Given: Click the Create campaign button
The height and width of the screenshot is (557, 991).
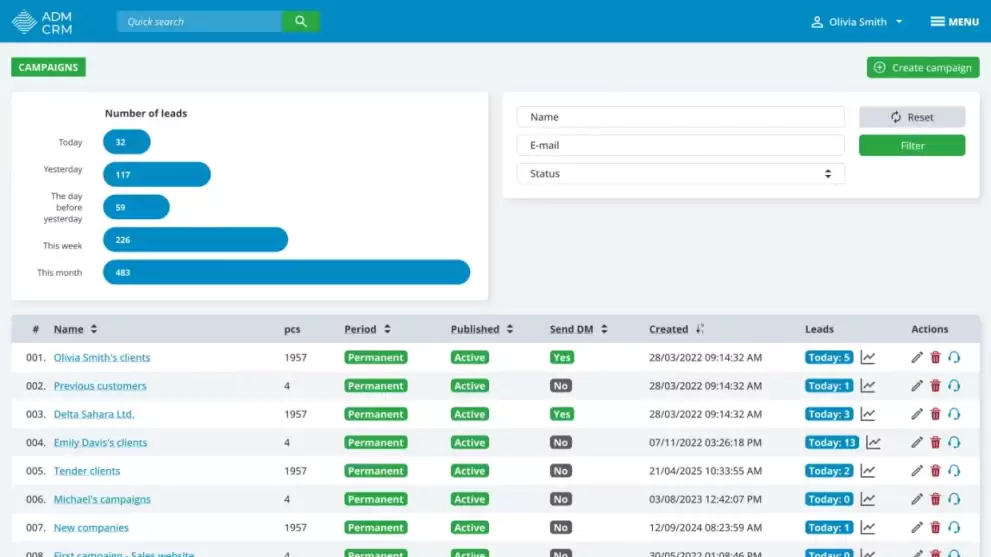Looking at the screenshot, I should point(923,68).
